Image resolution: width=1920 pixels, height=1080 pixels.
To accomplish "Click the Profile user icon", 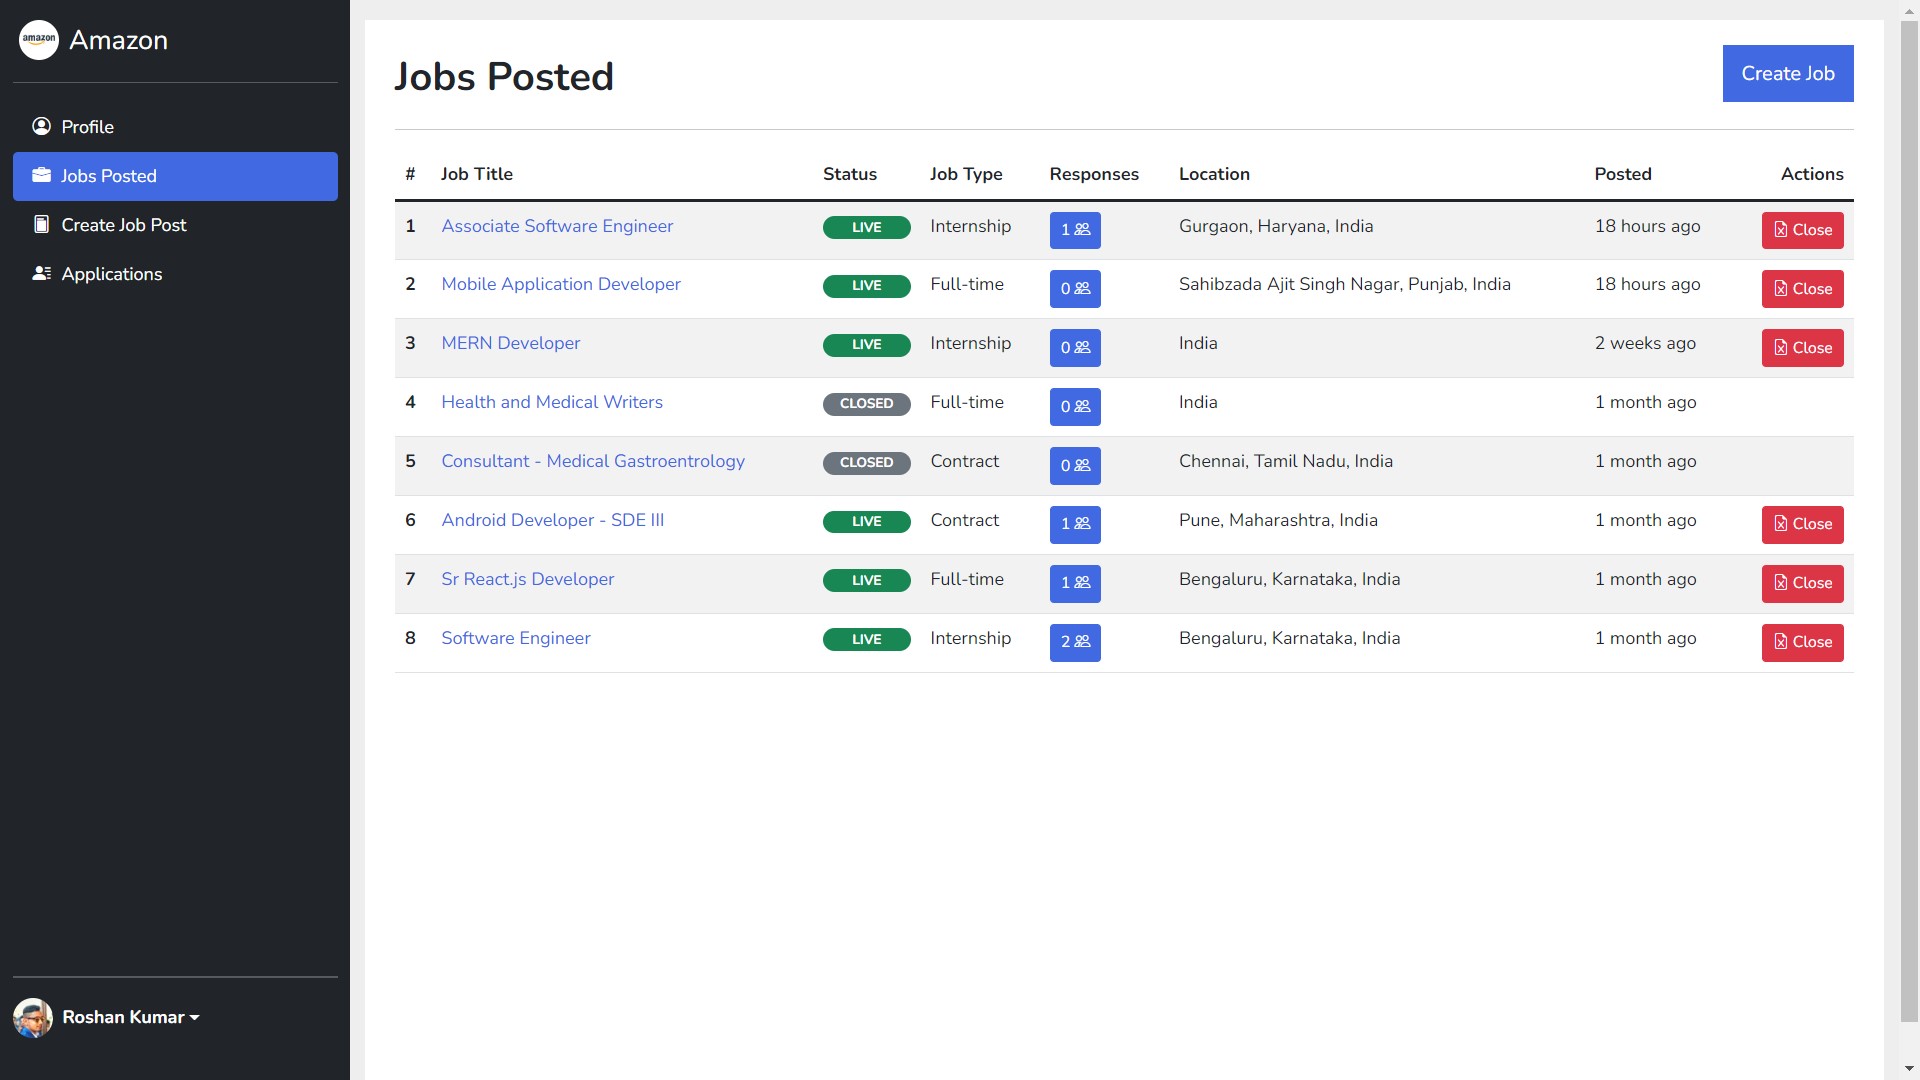I will click(x=41, y=126).
